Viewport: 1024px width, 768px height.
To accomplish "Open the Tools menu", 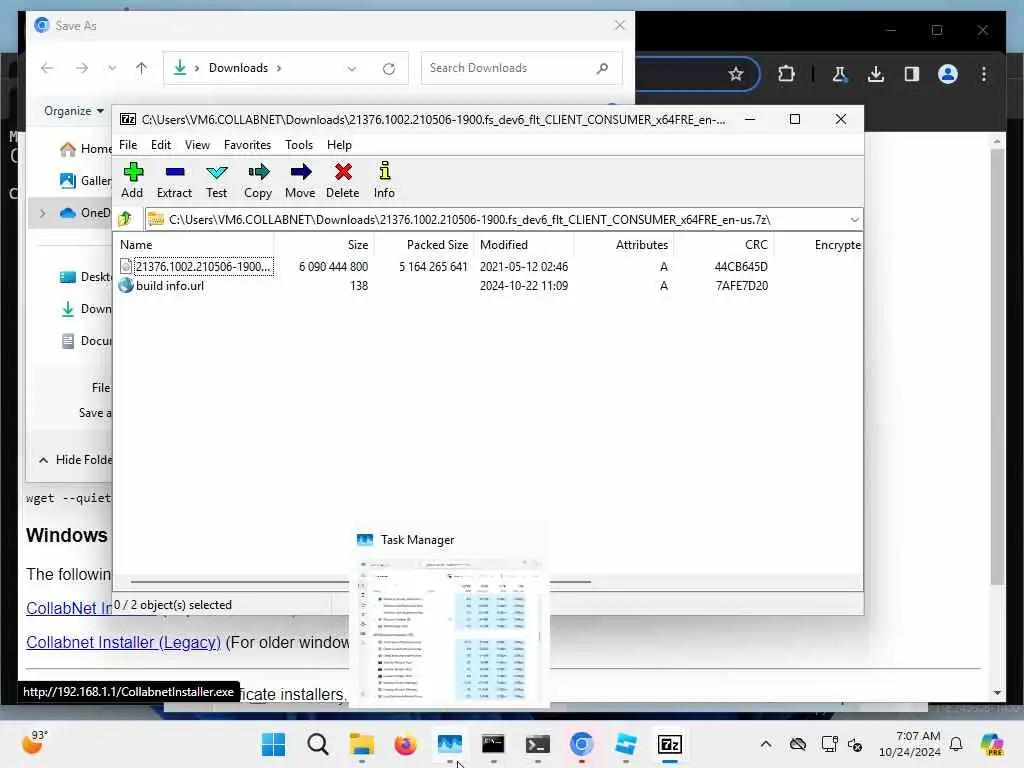I will pos(298,144).
